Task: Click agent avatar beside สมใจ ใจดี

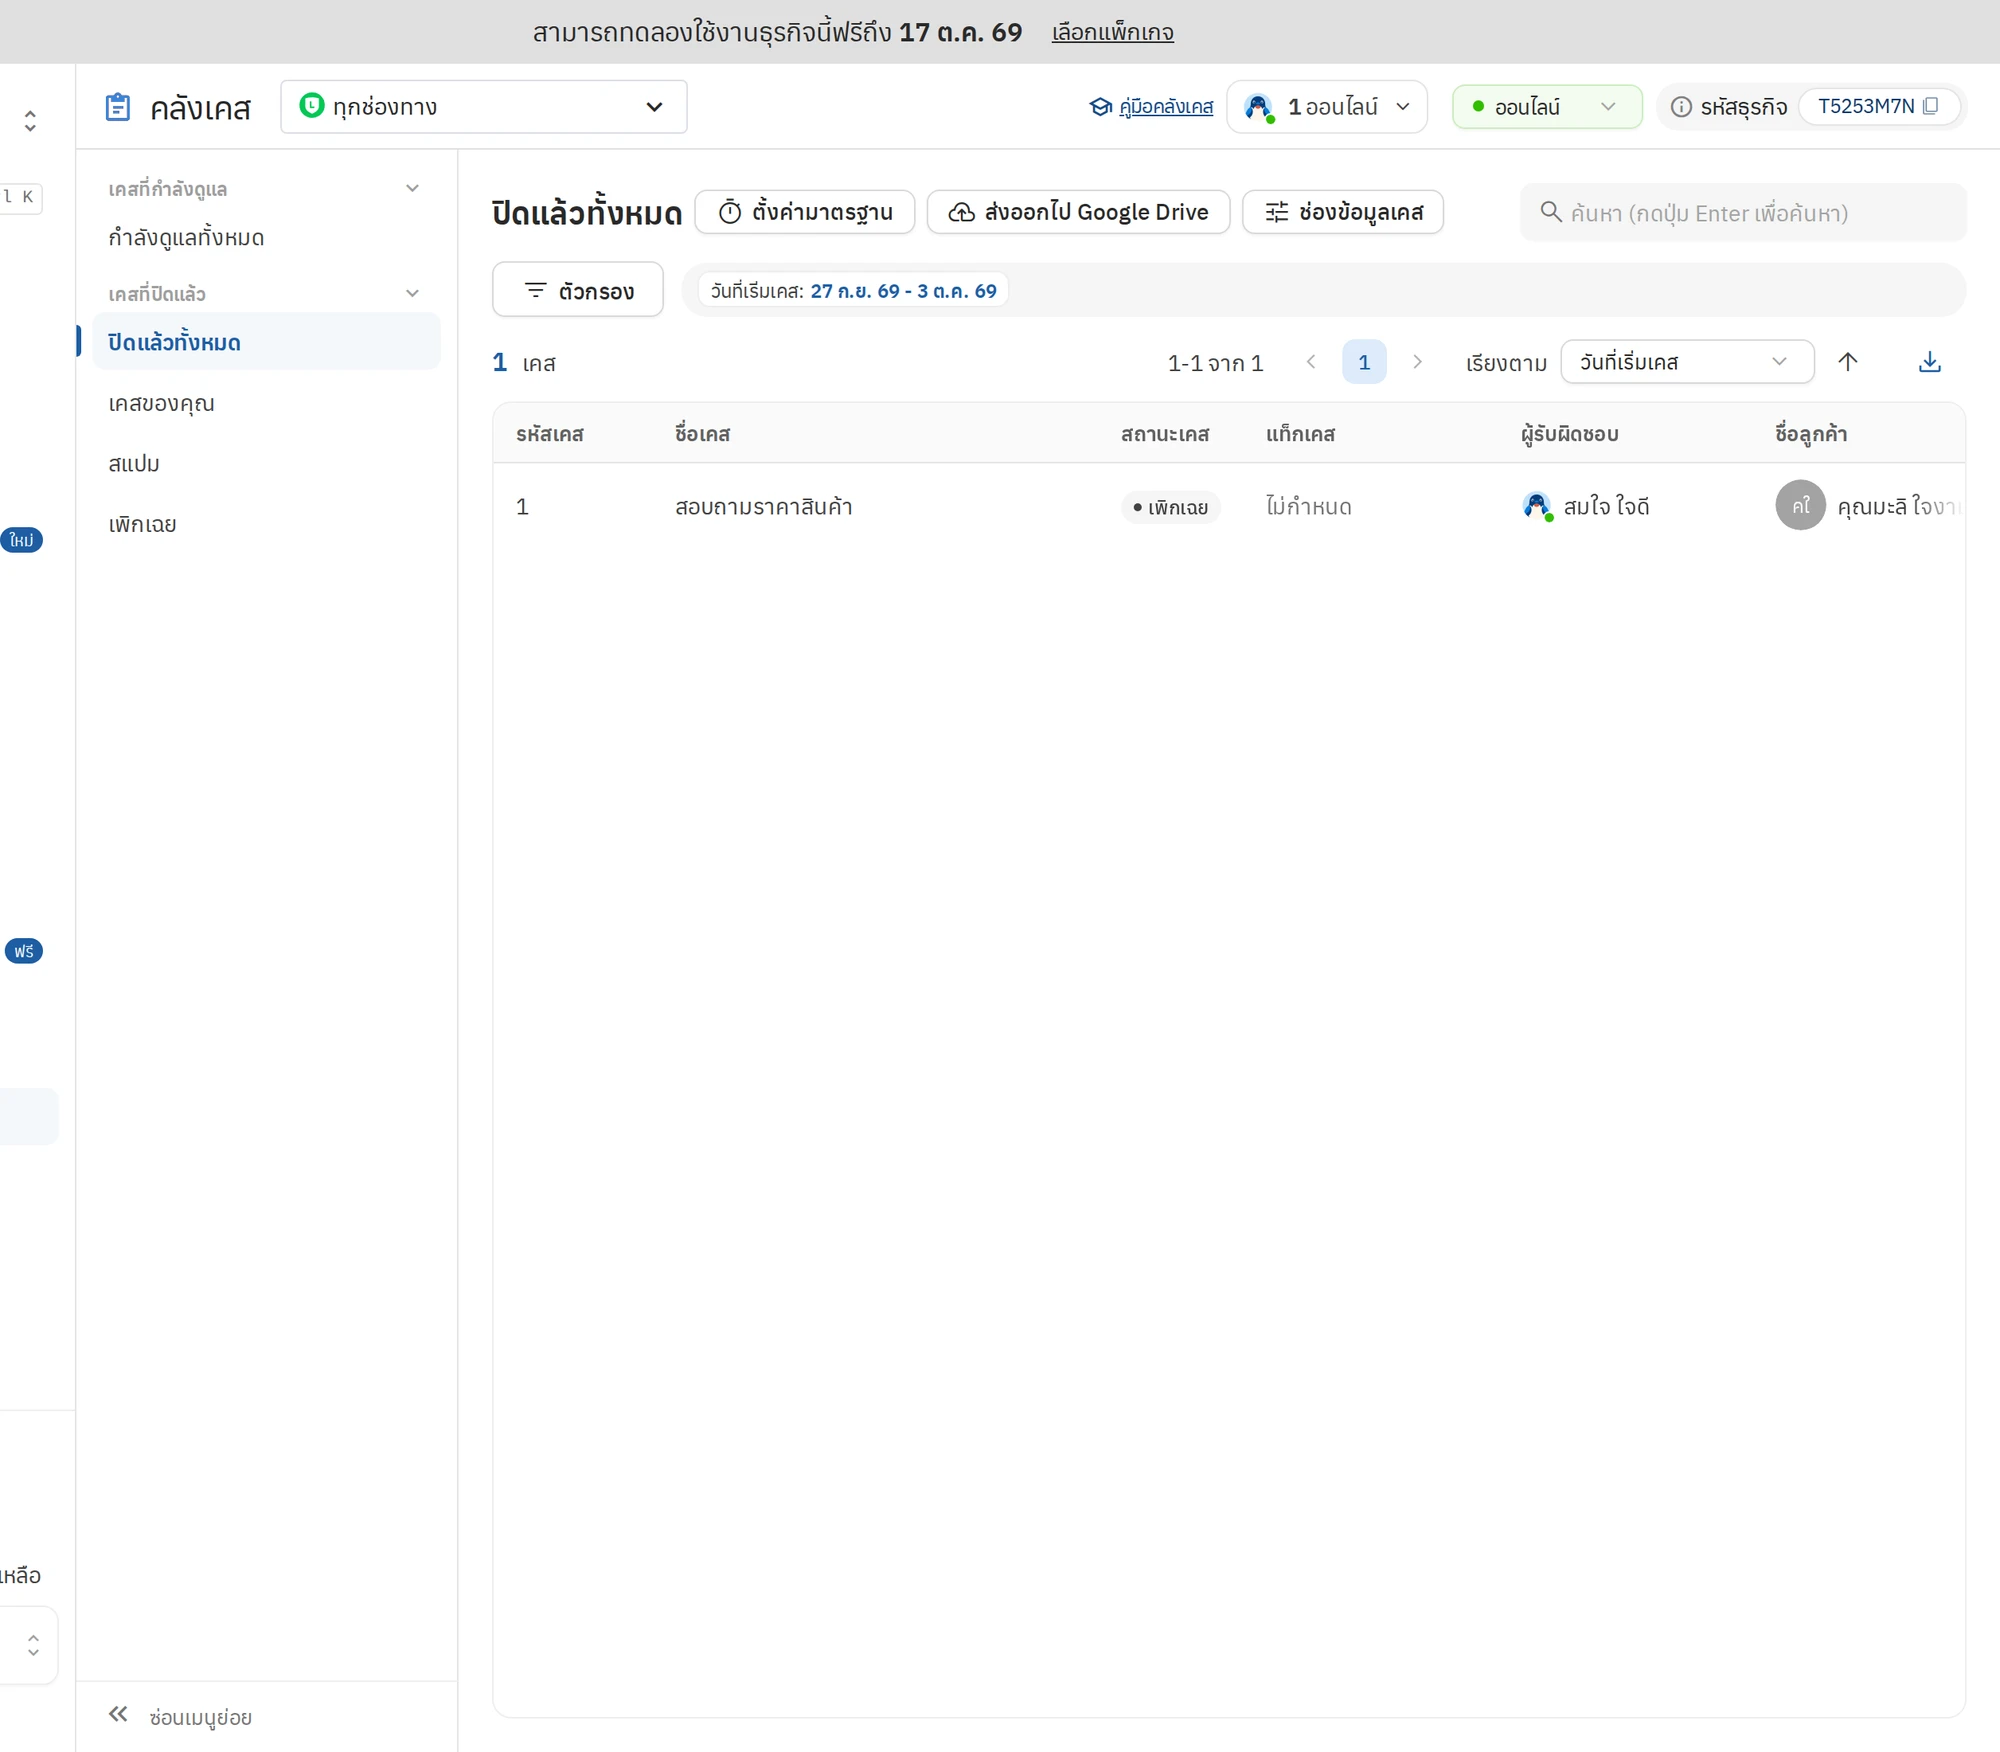Action: [x=1537, y=506]
